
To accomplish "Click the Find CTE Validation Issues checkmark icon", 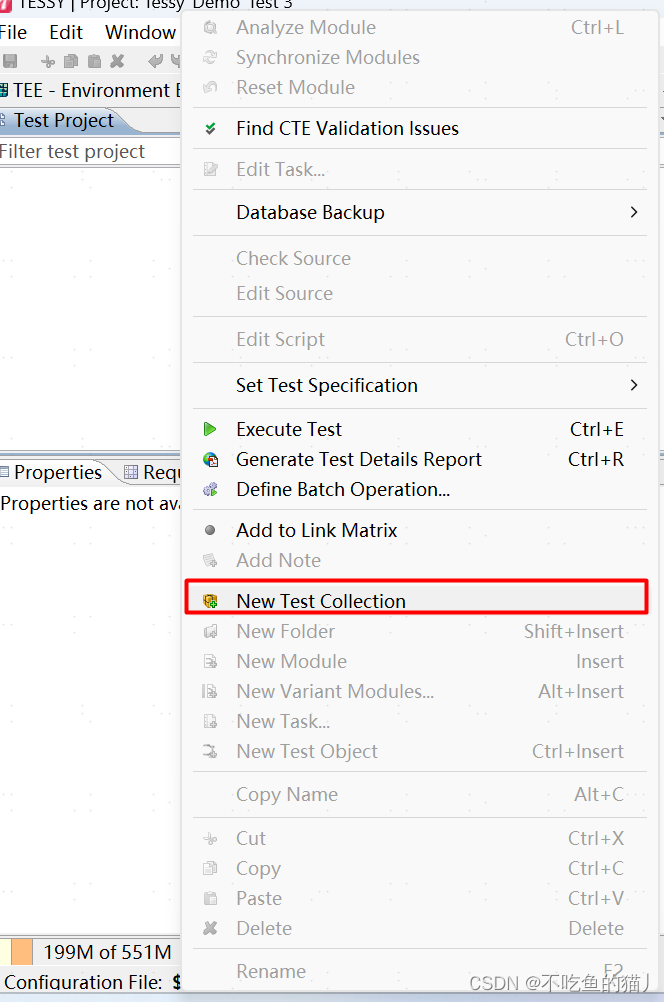I will (x=210, y=128).
